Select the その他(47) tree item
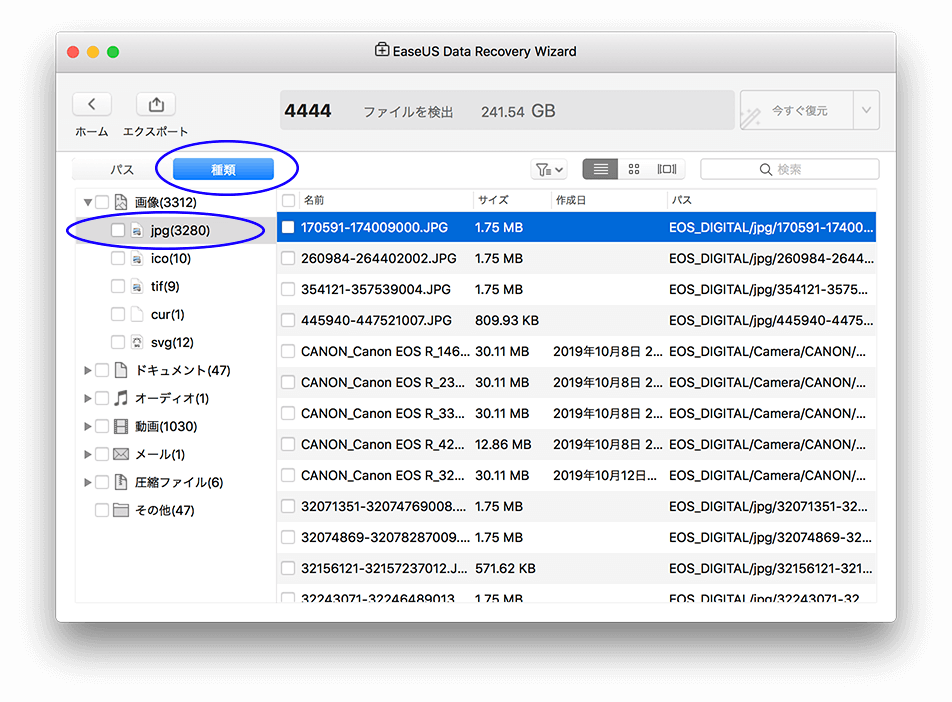 165,510
